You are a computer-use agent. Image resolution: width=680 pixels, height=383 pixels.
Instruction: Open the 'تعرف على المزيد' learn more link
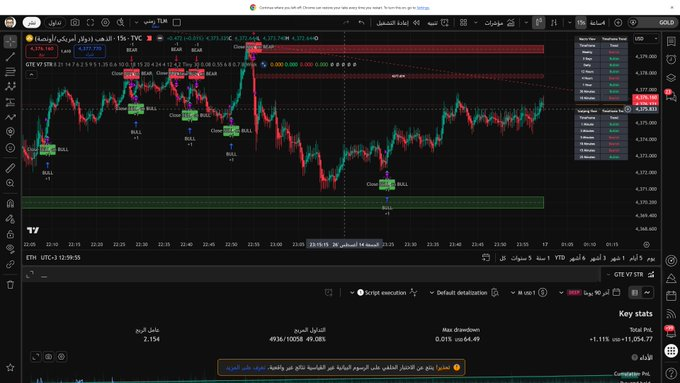pos(245,367)
